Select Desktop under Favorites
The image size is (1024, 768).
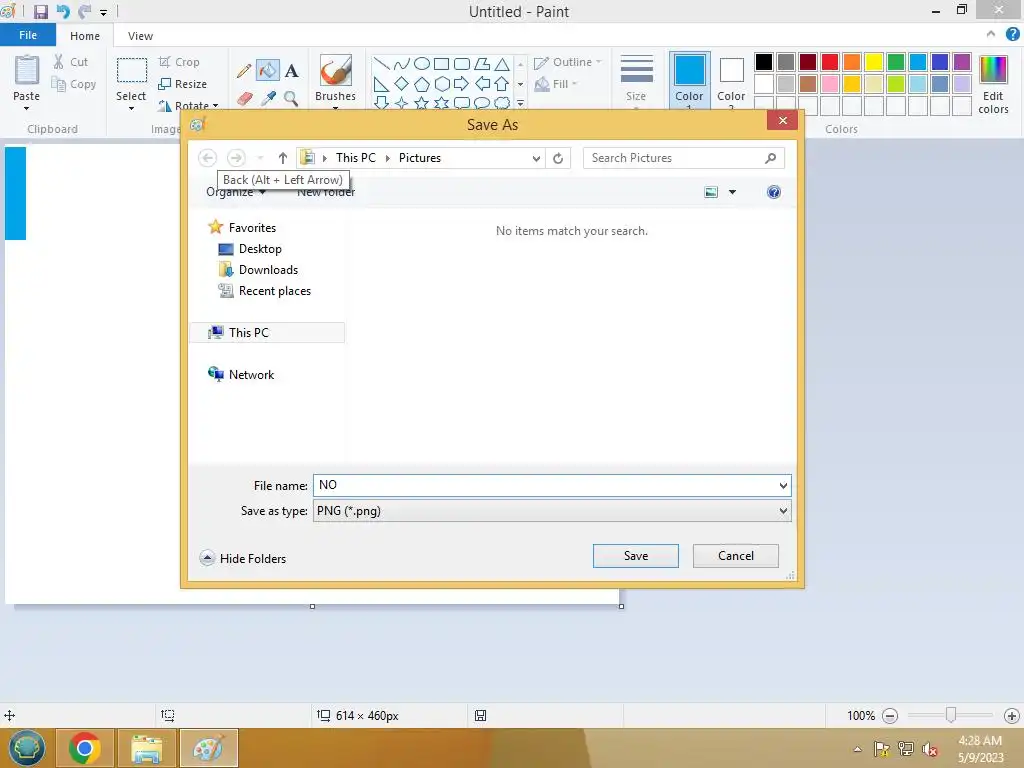point(260,249)
